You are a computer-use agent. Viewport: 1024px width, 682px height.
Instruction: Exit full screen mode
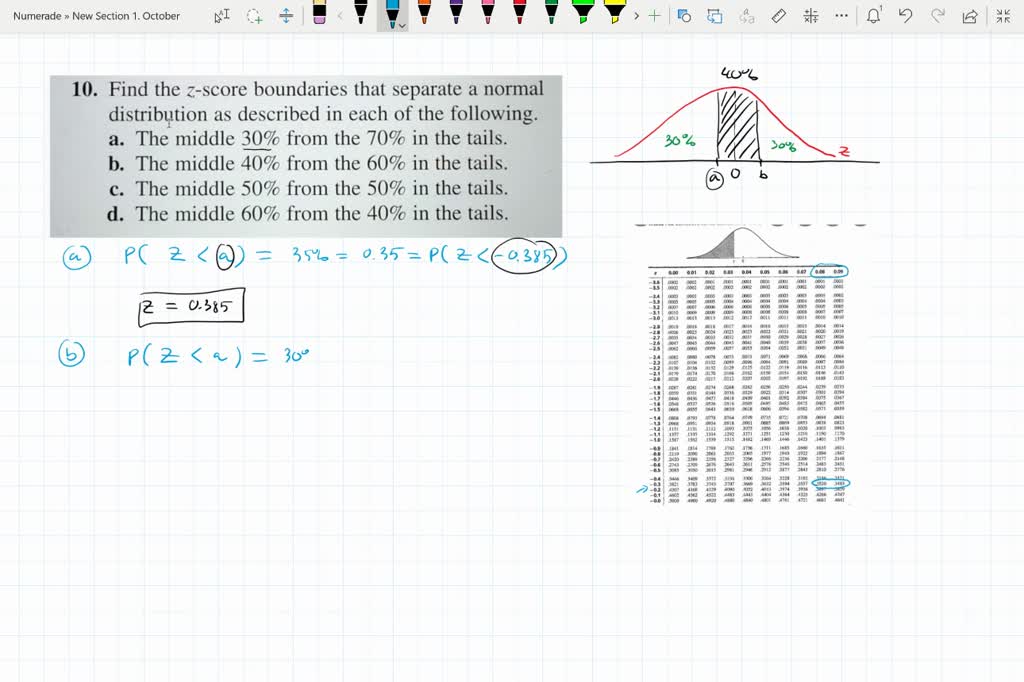tap(1003, 16)
